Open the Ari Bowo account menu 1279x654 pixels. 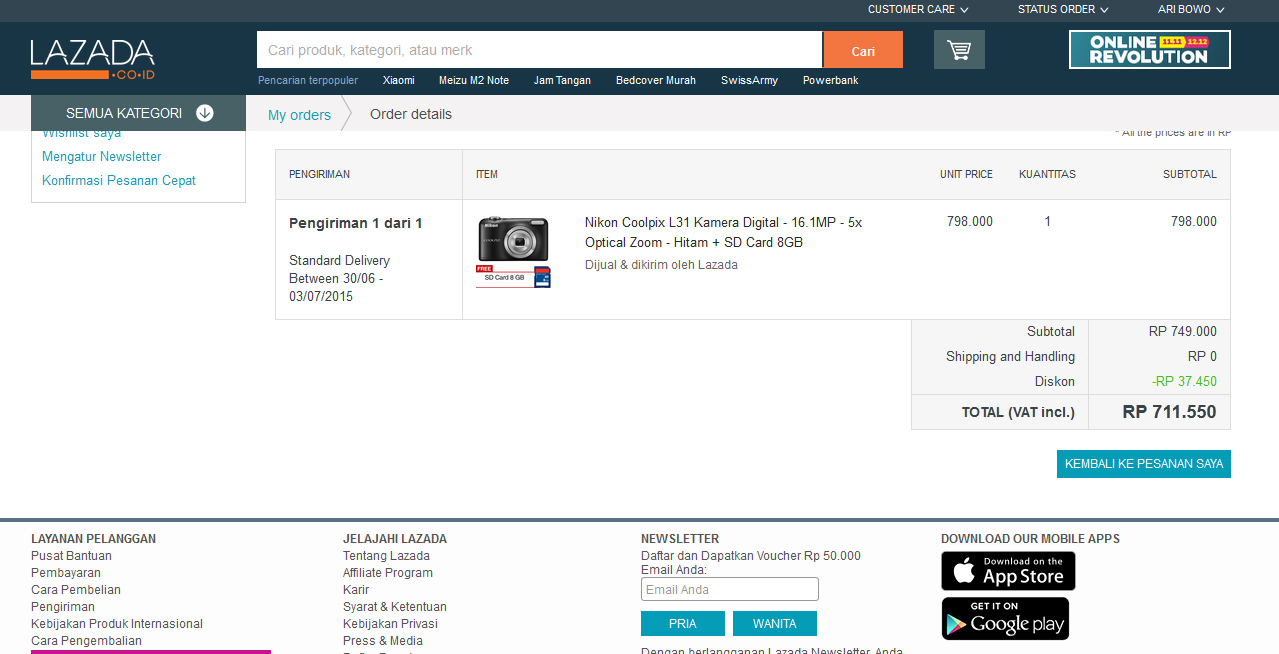[1190, 10]
